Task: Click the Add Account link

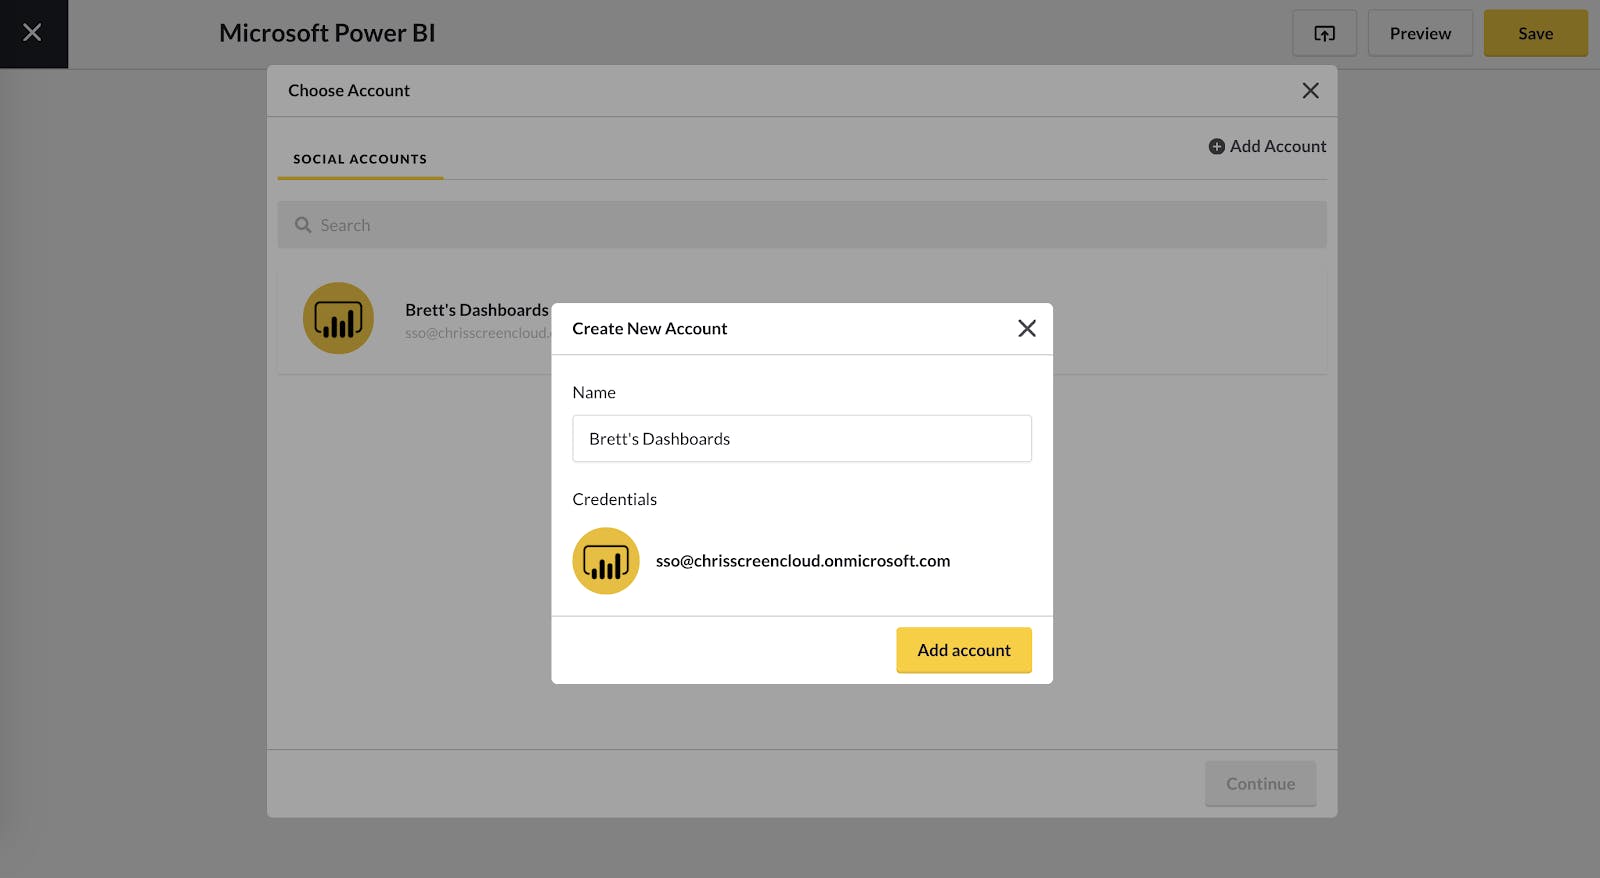Action: pos(1267,146)
